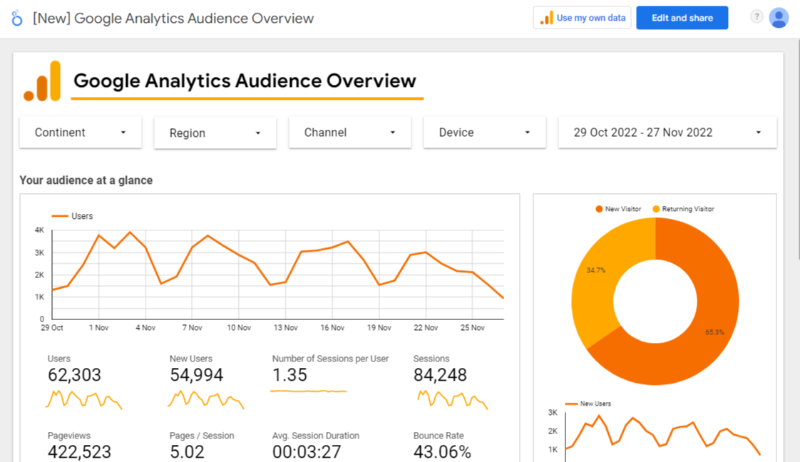
Task: Click the Looker Studio logo icon
Action: (17, 18)
